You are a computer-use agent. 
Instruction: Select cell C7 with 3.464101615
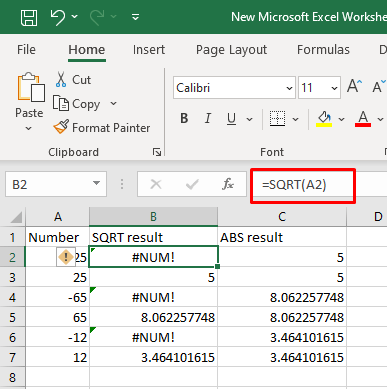pyautogui.click(x=282, y=357)
